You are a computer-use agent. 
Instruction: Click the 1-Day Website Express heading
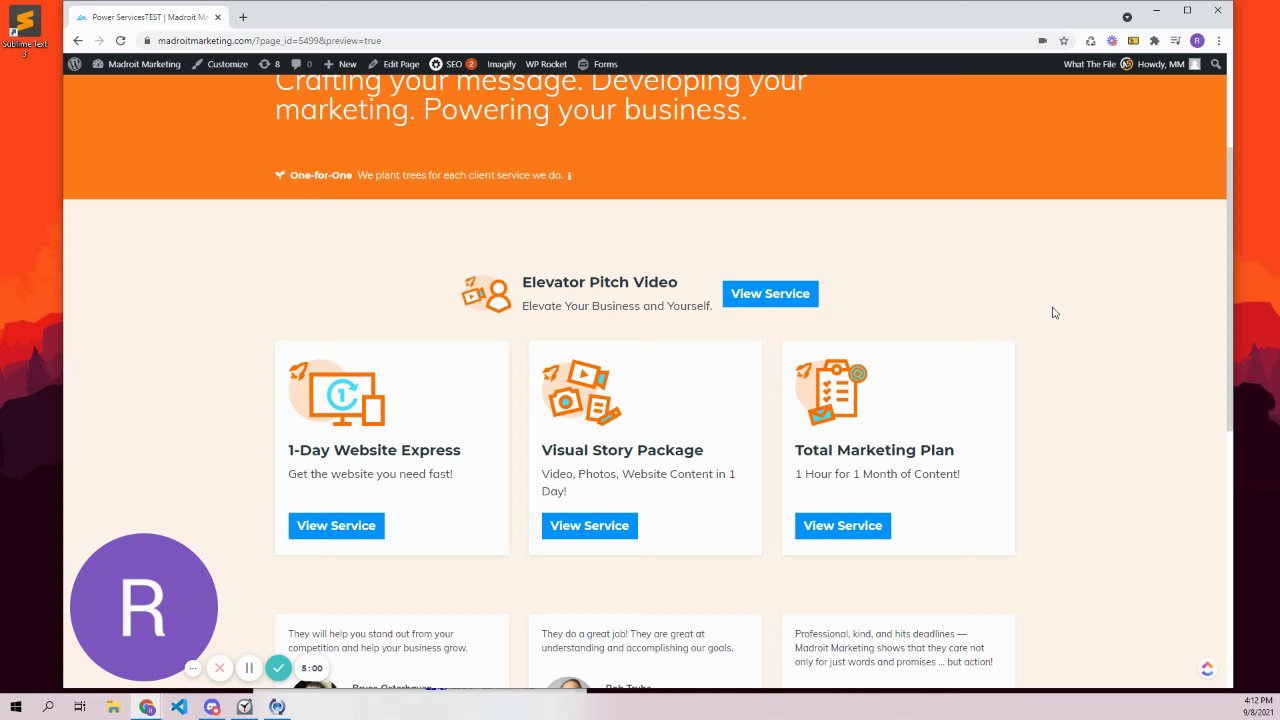pyautogui.click(x=374, y=450)
